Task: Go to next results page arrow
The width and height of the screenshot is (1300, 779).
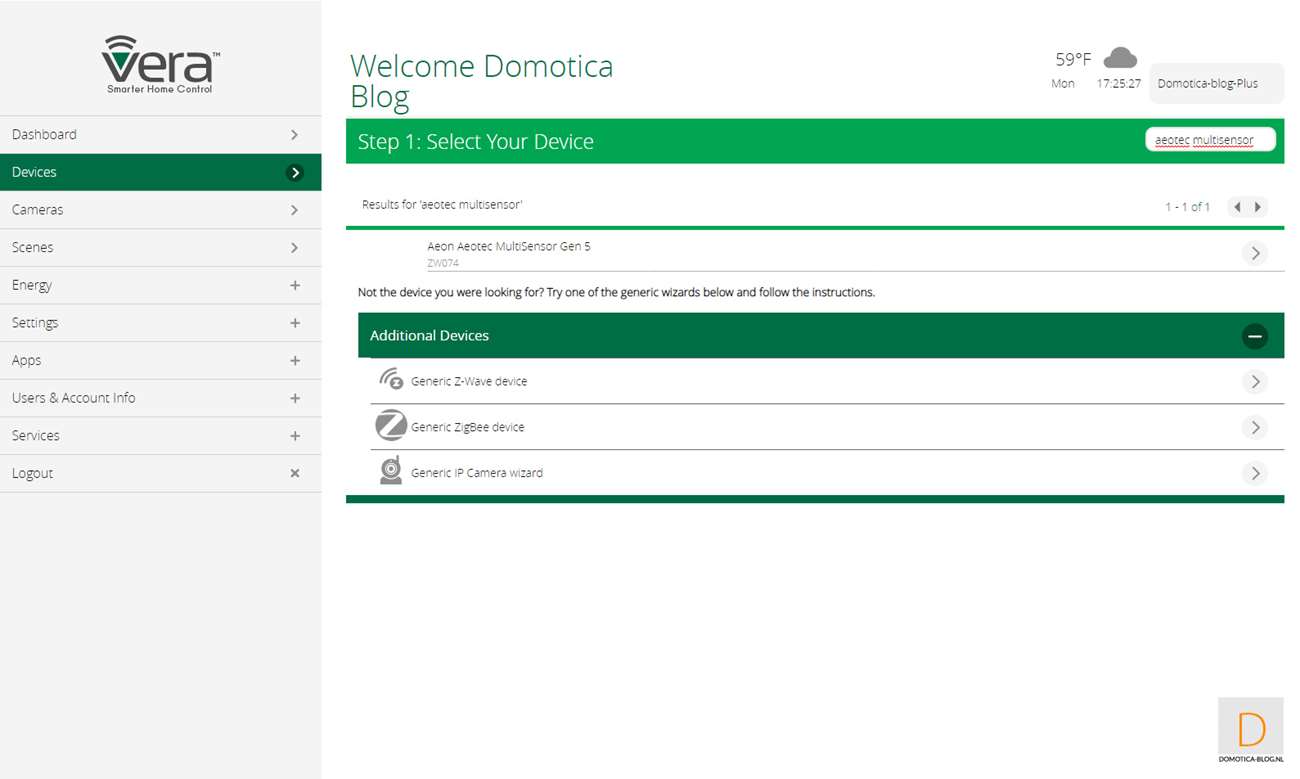Action: [x=1258, y=207]
